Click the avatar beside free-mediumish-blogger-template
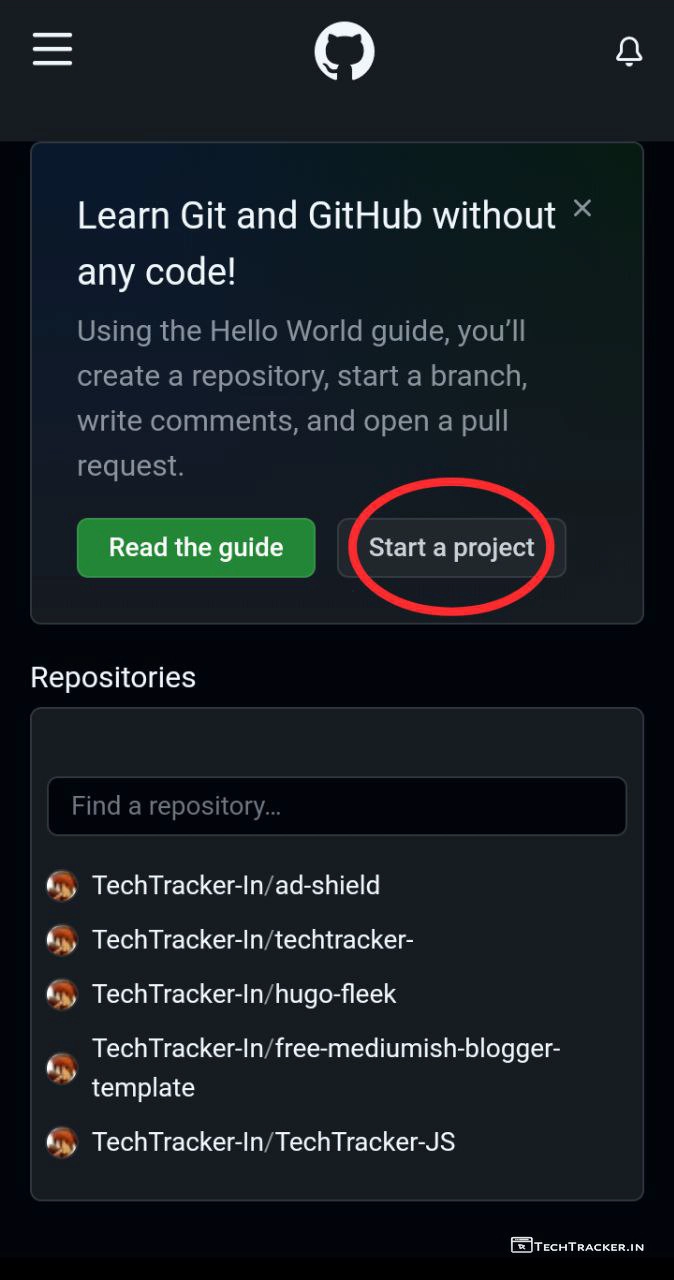The height and width of the screenshot is (1280, 674). point(62,1067)
